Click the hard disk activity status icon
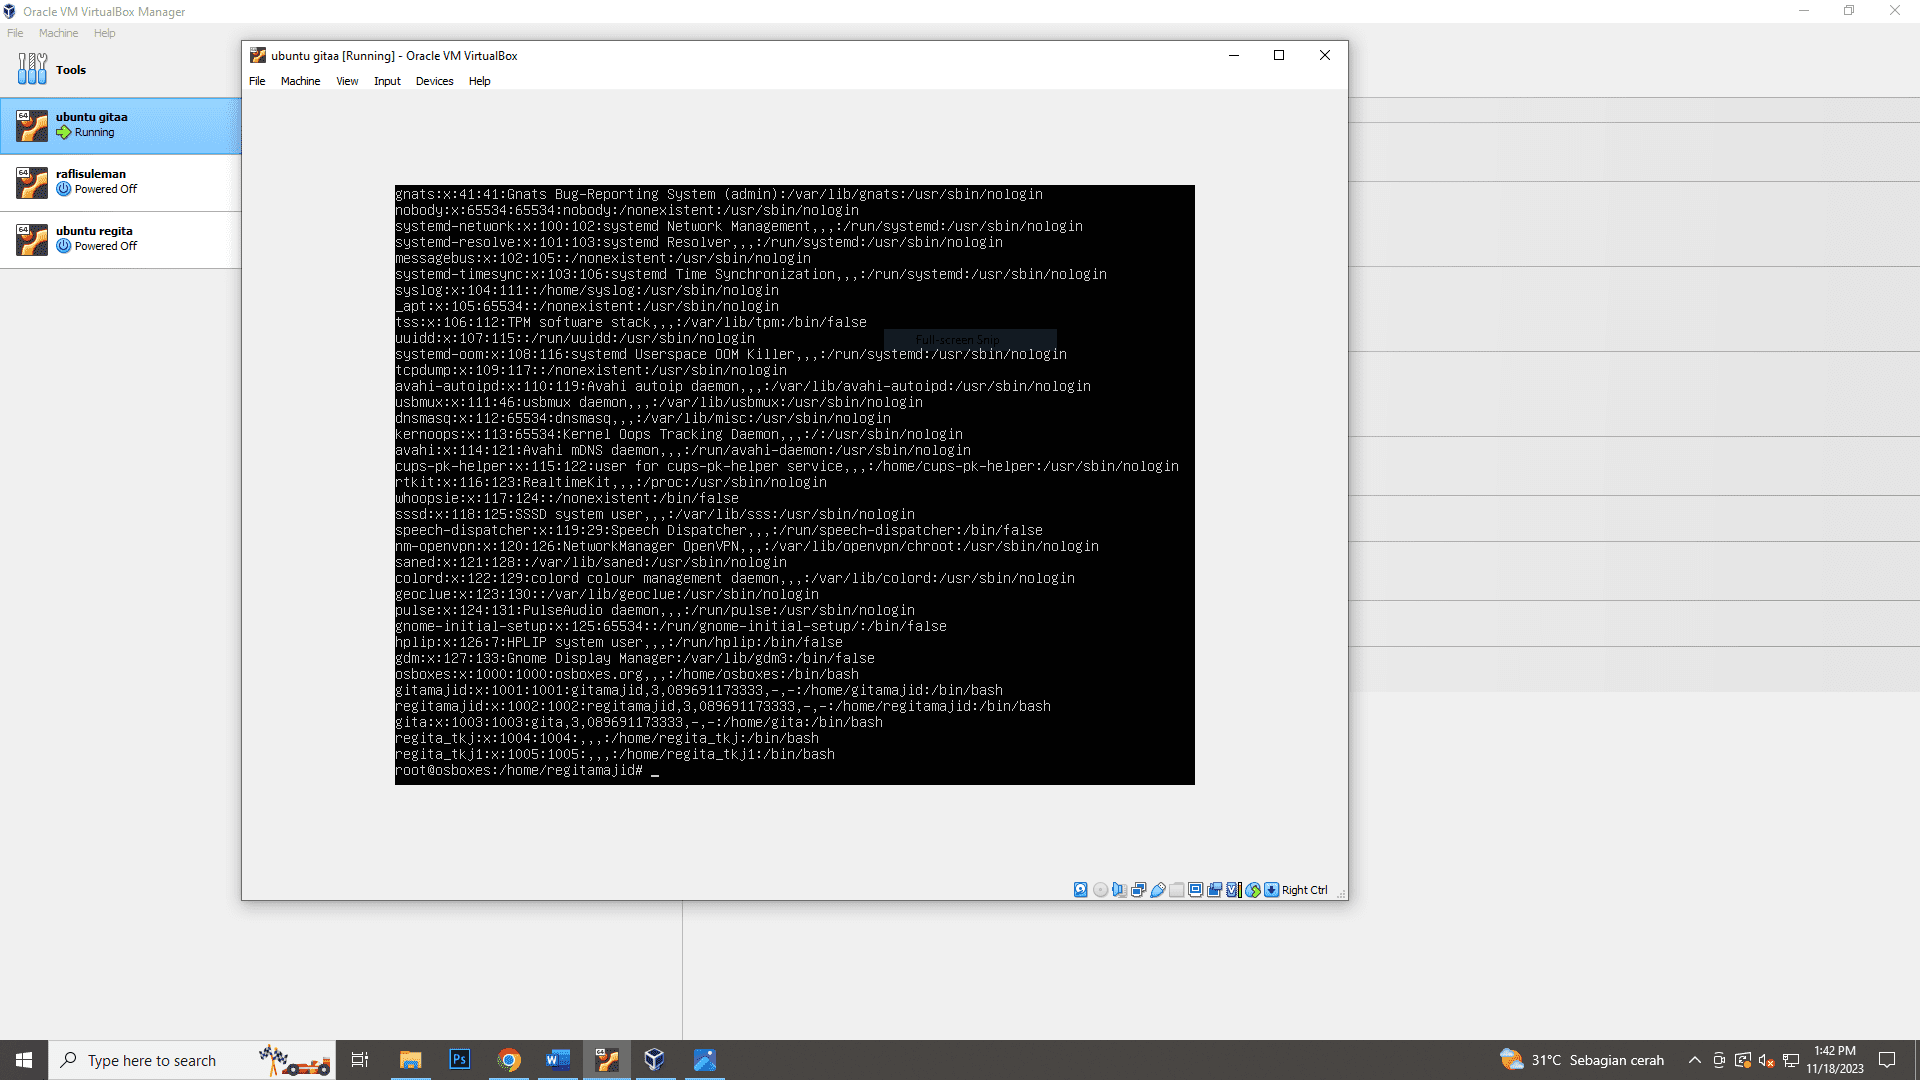Image resolution: width=1920 pixels, height=1080 pixels. (x=1081, y=890)
